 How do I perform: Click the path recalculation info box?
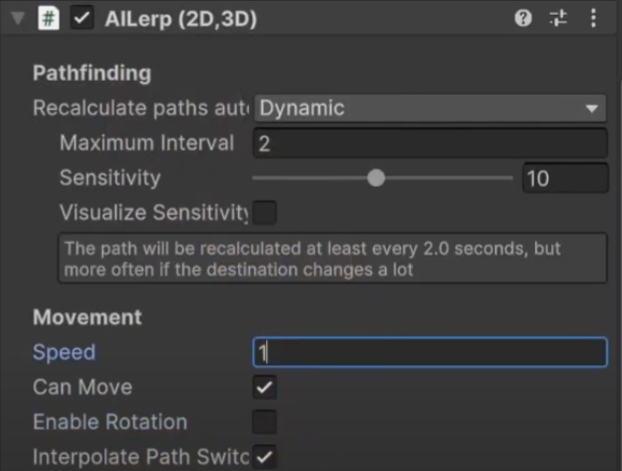pyautogui.click(x=332, y=259)
